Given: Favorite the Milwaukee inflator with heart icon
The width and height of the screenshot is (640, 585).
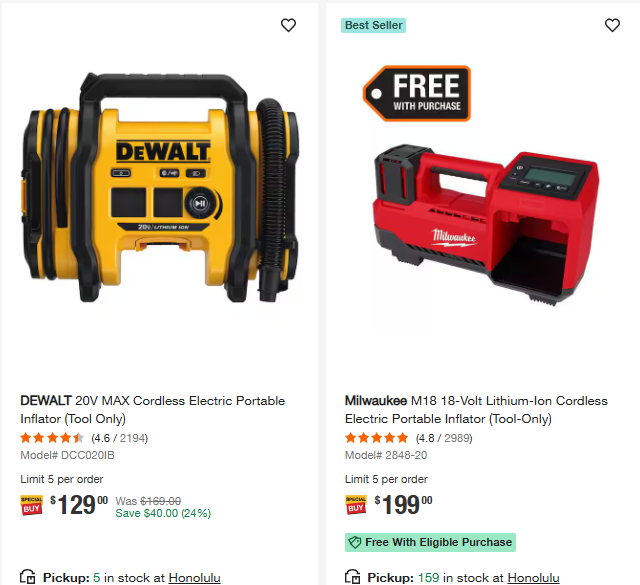Looking at the screenshot, I should click(612, 25).
